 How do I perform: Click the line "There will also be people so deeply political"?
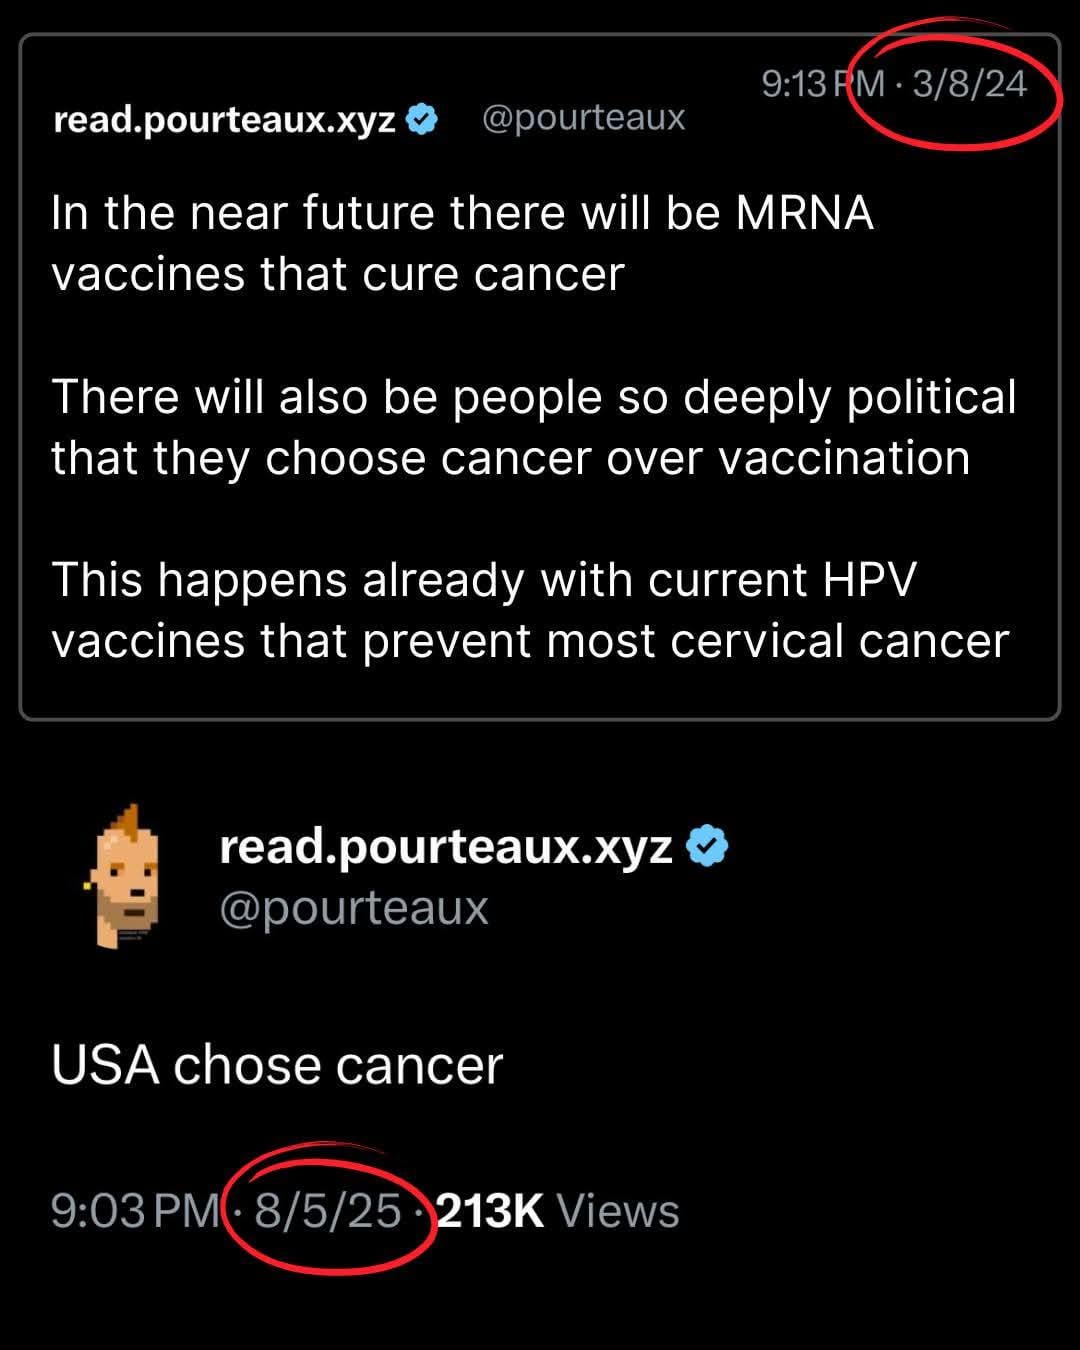(x=534, y=398)
